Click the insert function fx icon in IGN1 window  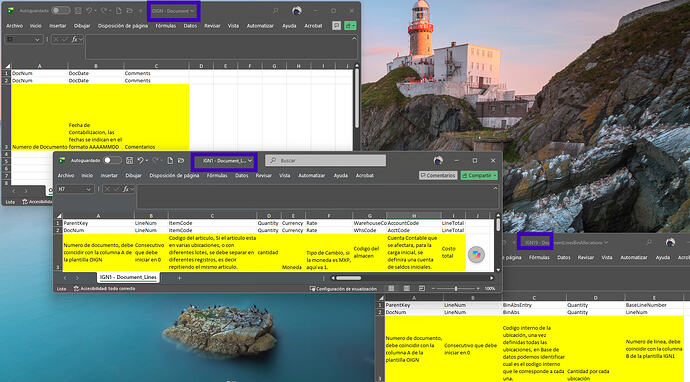[126, 189]
